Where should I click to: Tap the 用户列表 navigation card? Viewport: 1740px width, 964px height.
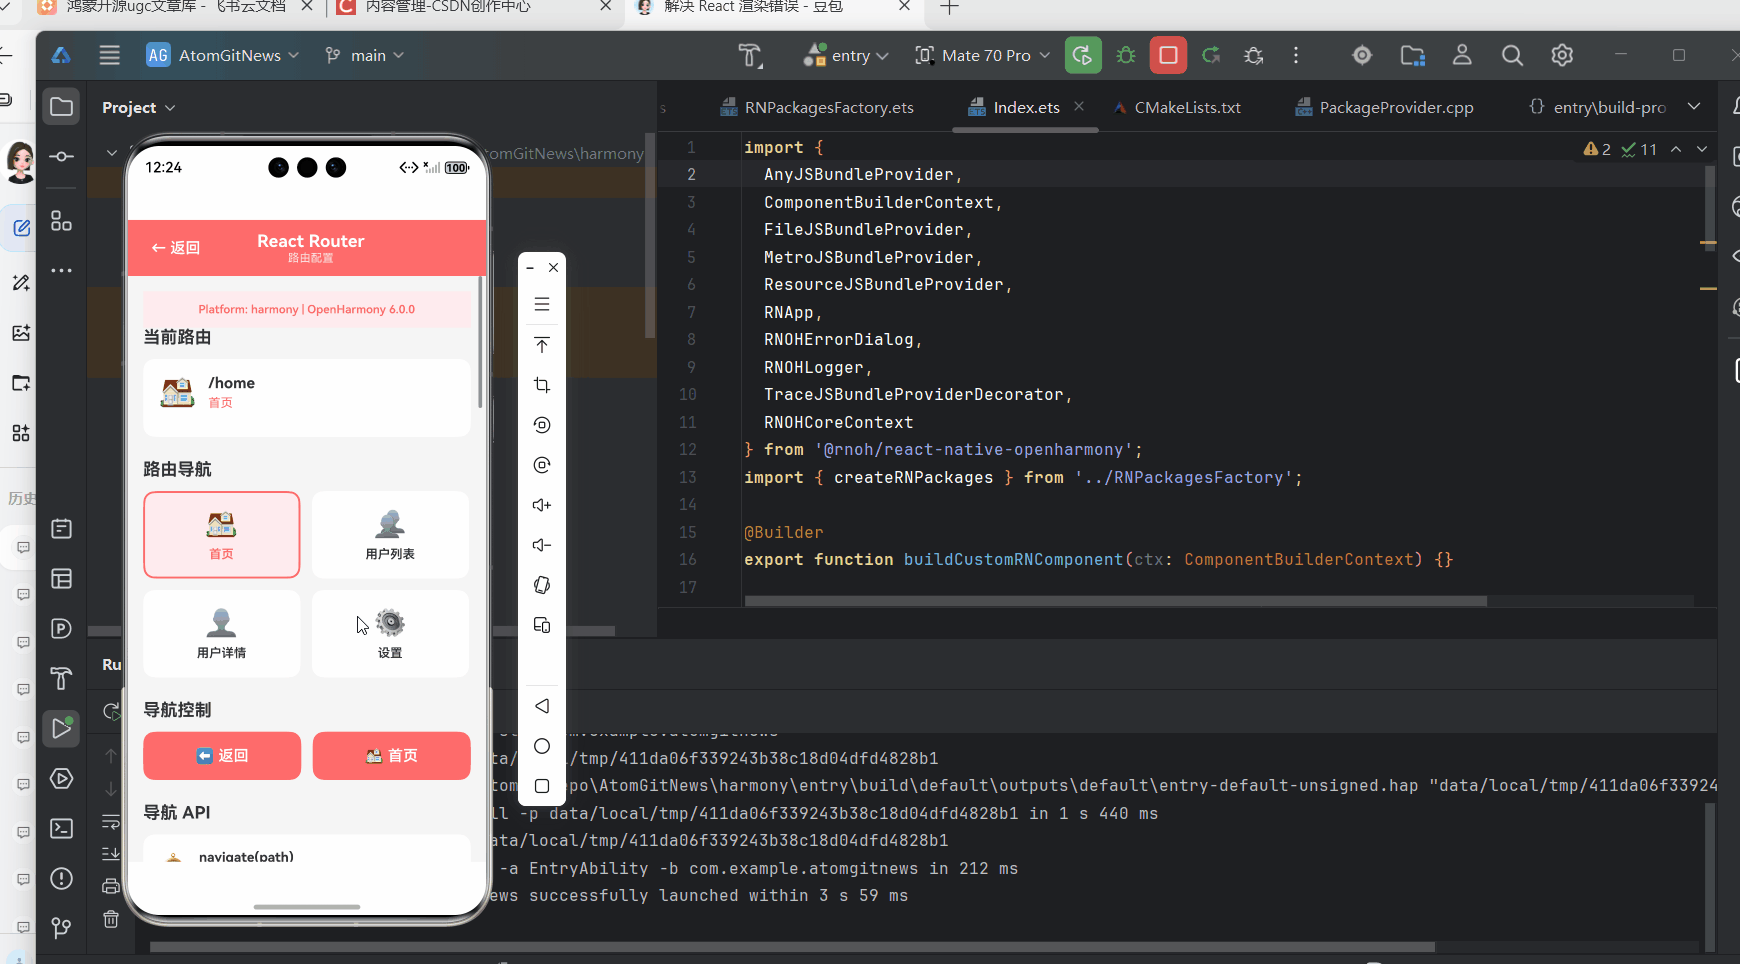tap(390, 535)
